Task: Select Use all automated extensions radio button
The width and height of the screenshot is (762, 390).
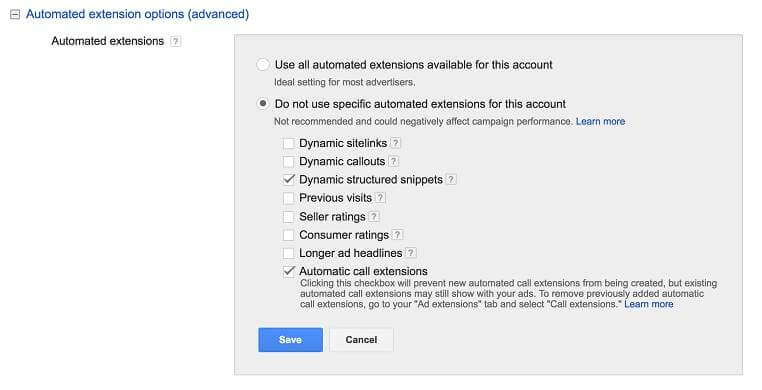Action: pyautogui.click(x=262, y=65)
